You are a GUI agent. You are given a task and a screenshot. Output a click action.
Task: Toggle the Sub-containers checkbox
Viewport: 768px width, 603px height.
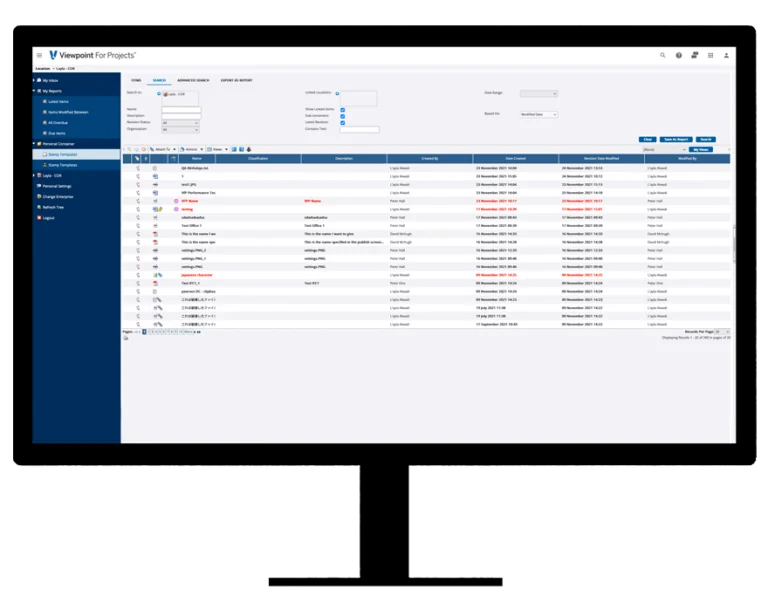[342, 116]
